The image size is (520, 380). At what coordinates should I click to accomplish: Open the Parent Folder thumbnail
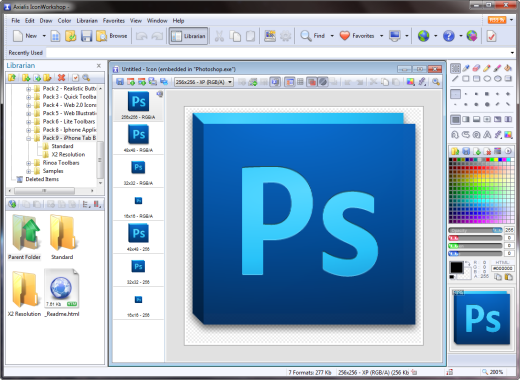(25, 237)
